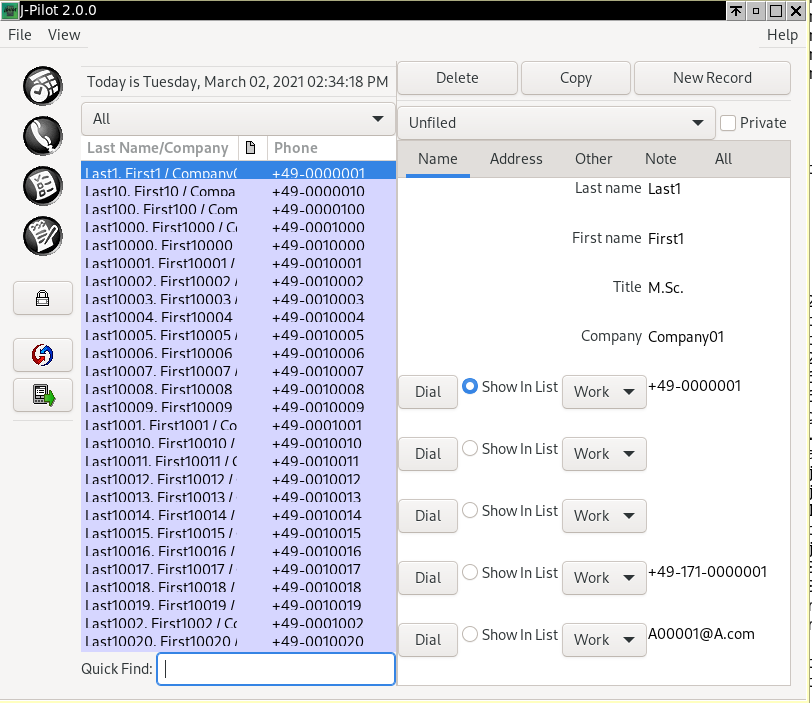Expand the All category dropdown
This screenshot has width=812, height=703.
point(238,119)
